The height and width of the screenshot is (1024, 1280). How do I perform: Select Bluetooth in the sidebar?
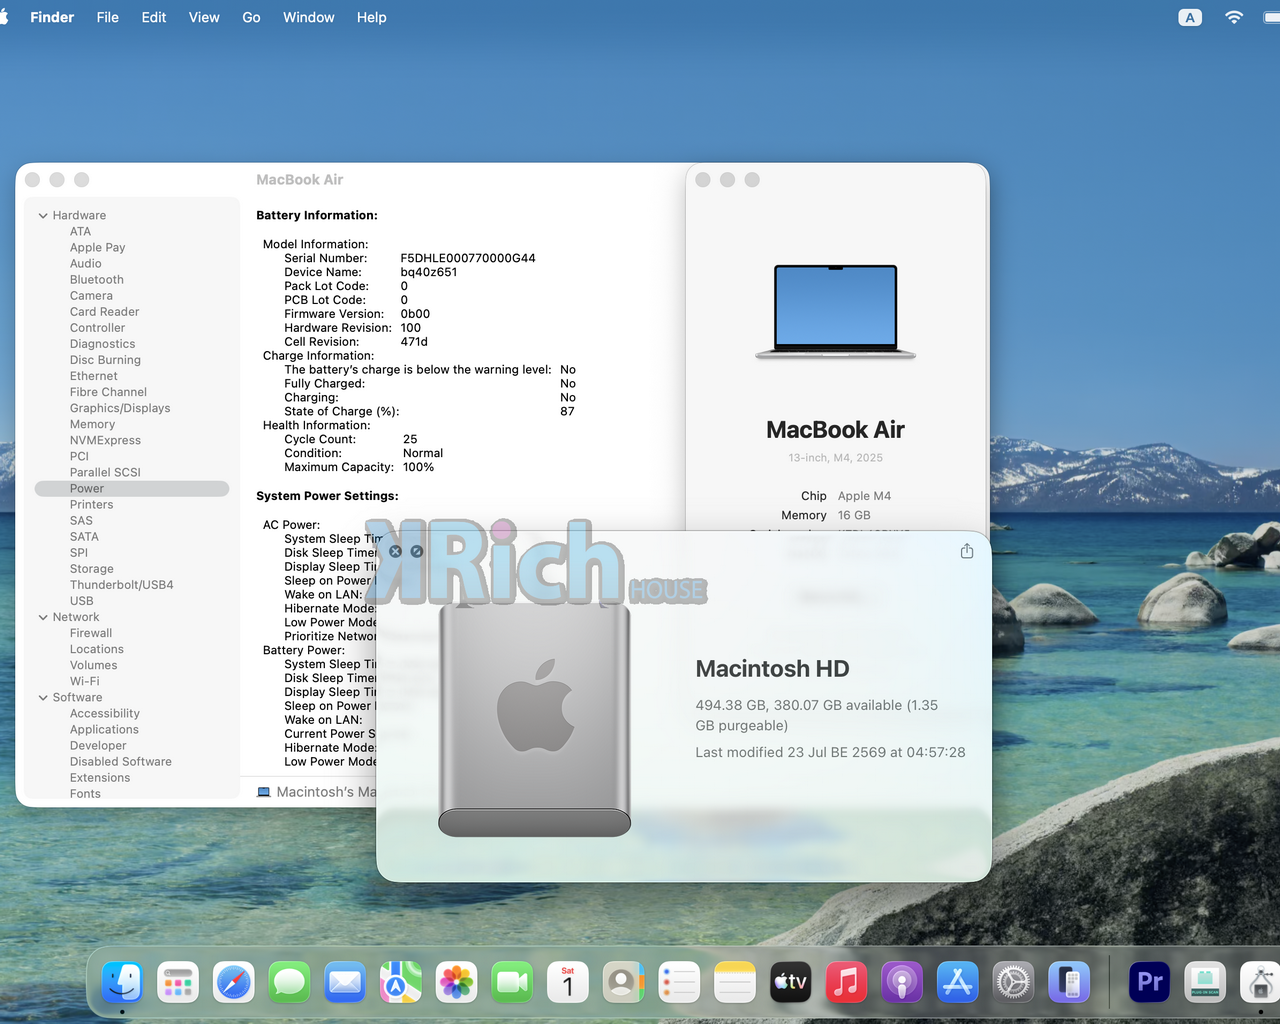[97, 280]
